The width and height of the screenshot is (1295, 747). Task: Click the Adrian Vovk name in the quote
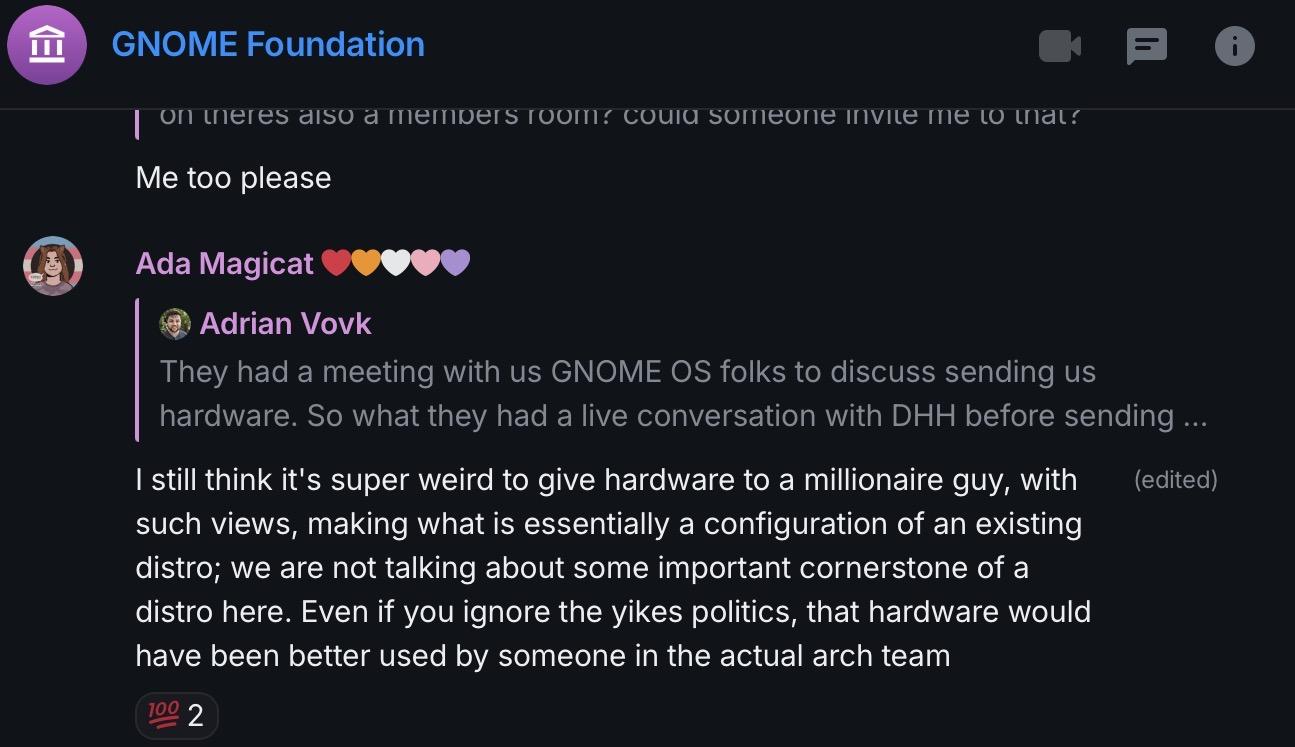click(285, 324)
